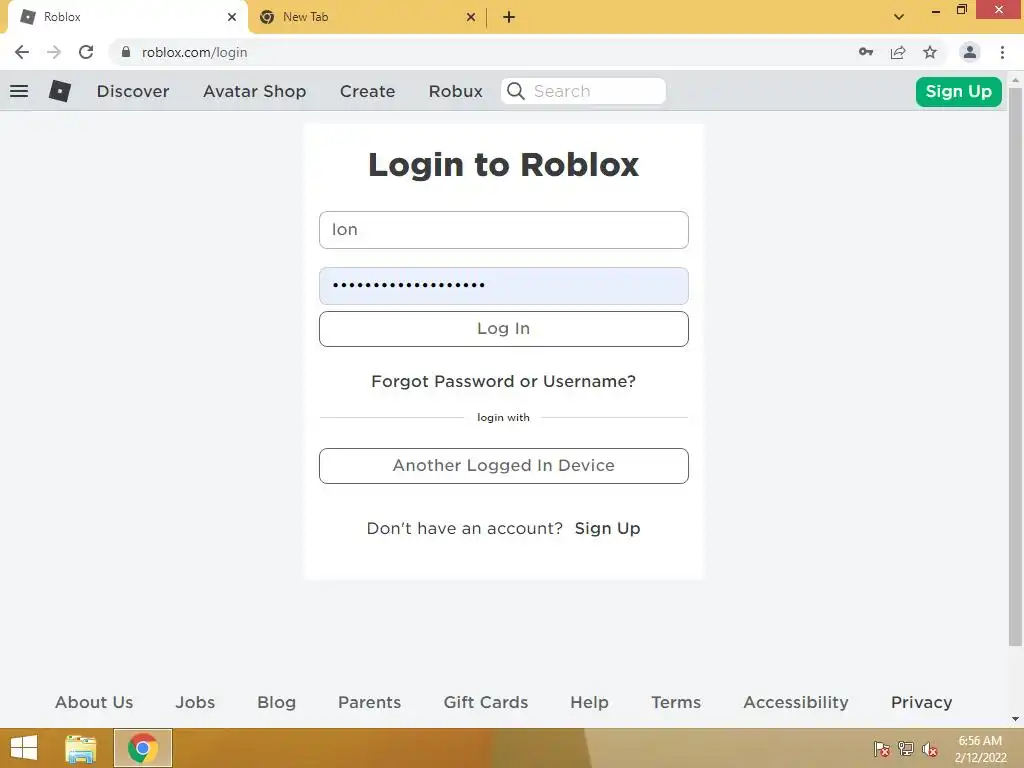
Task: Open Robux in the navbar
Action: point(456,91)
